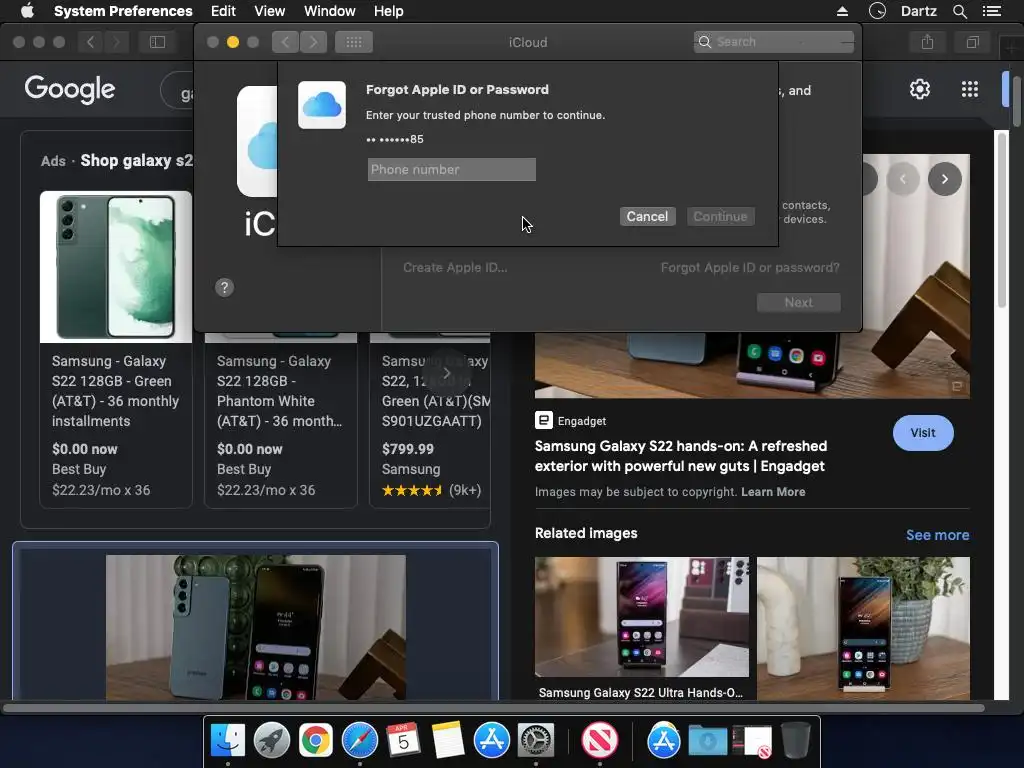Screen dimensions: 1024x768
Task: Open Galaxy S22 Phantom White listing
Action: click(280, 391)
